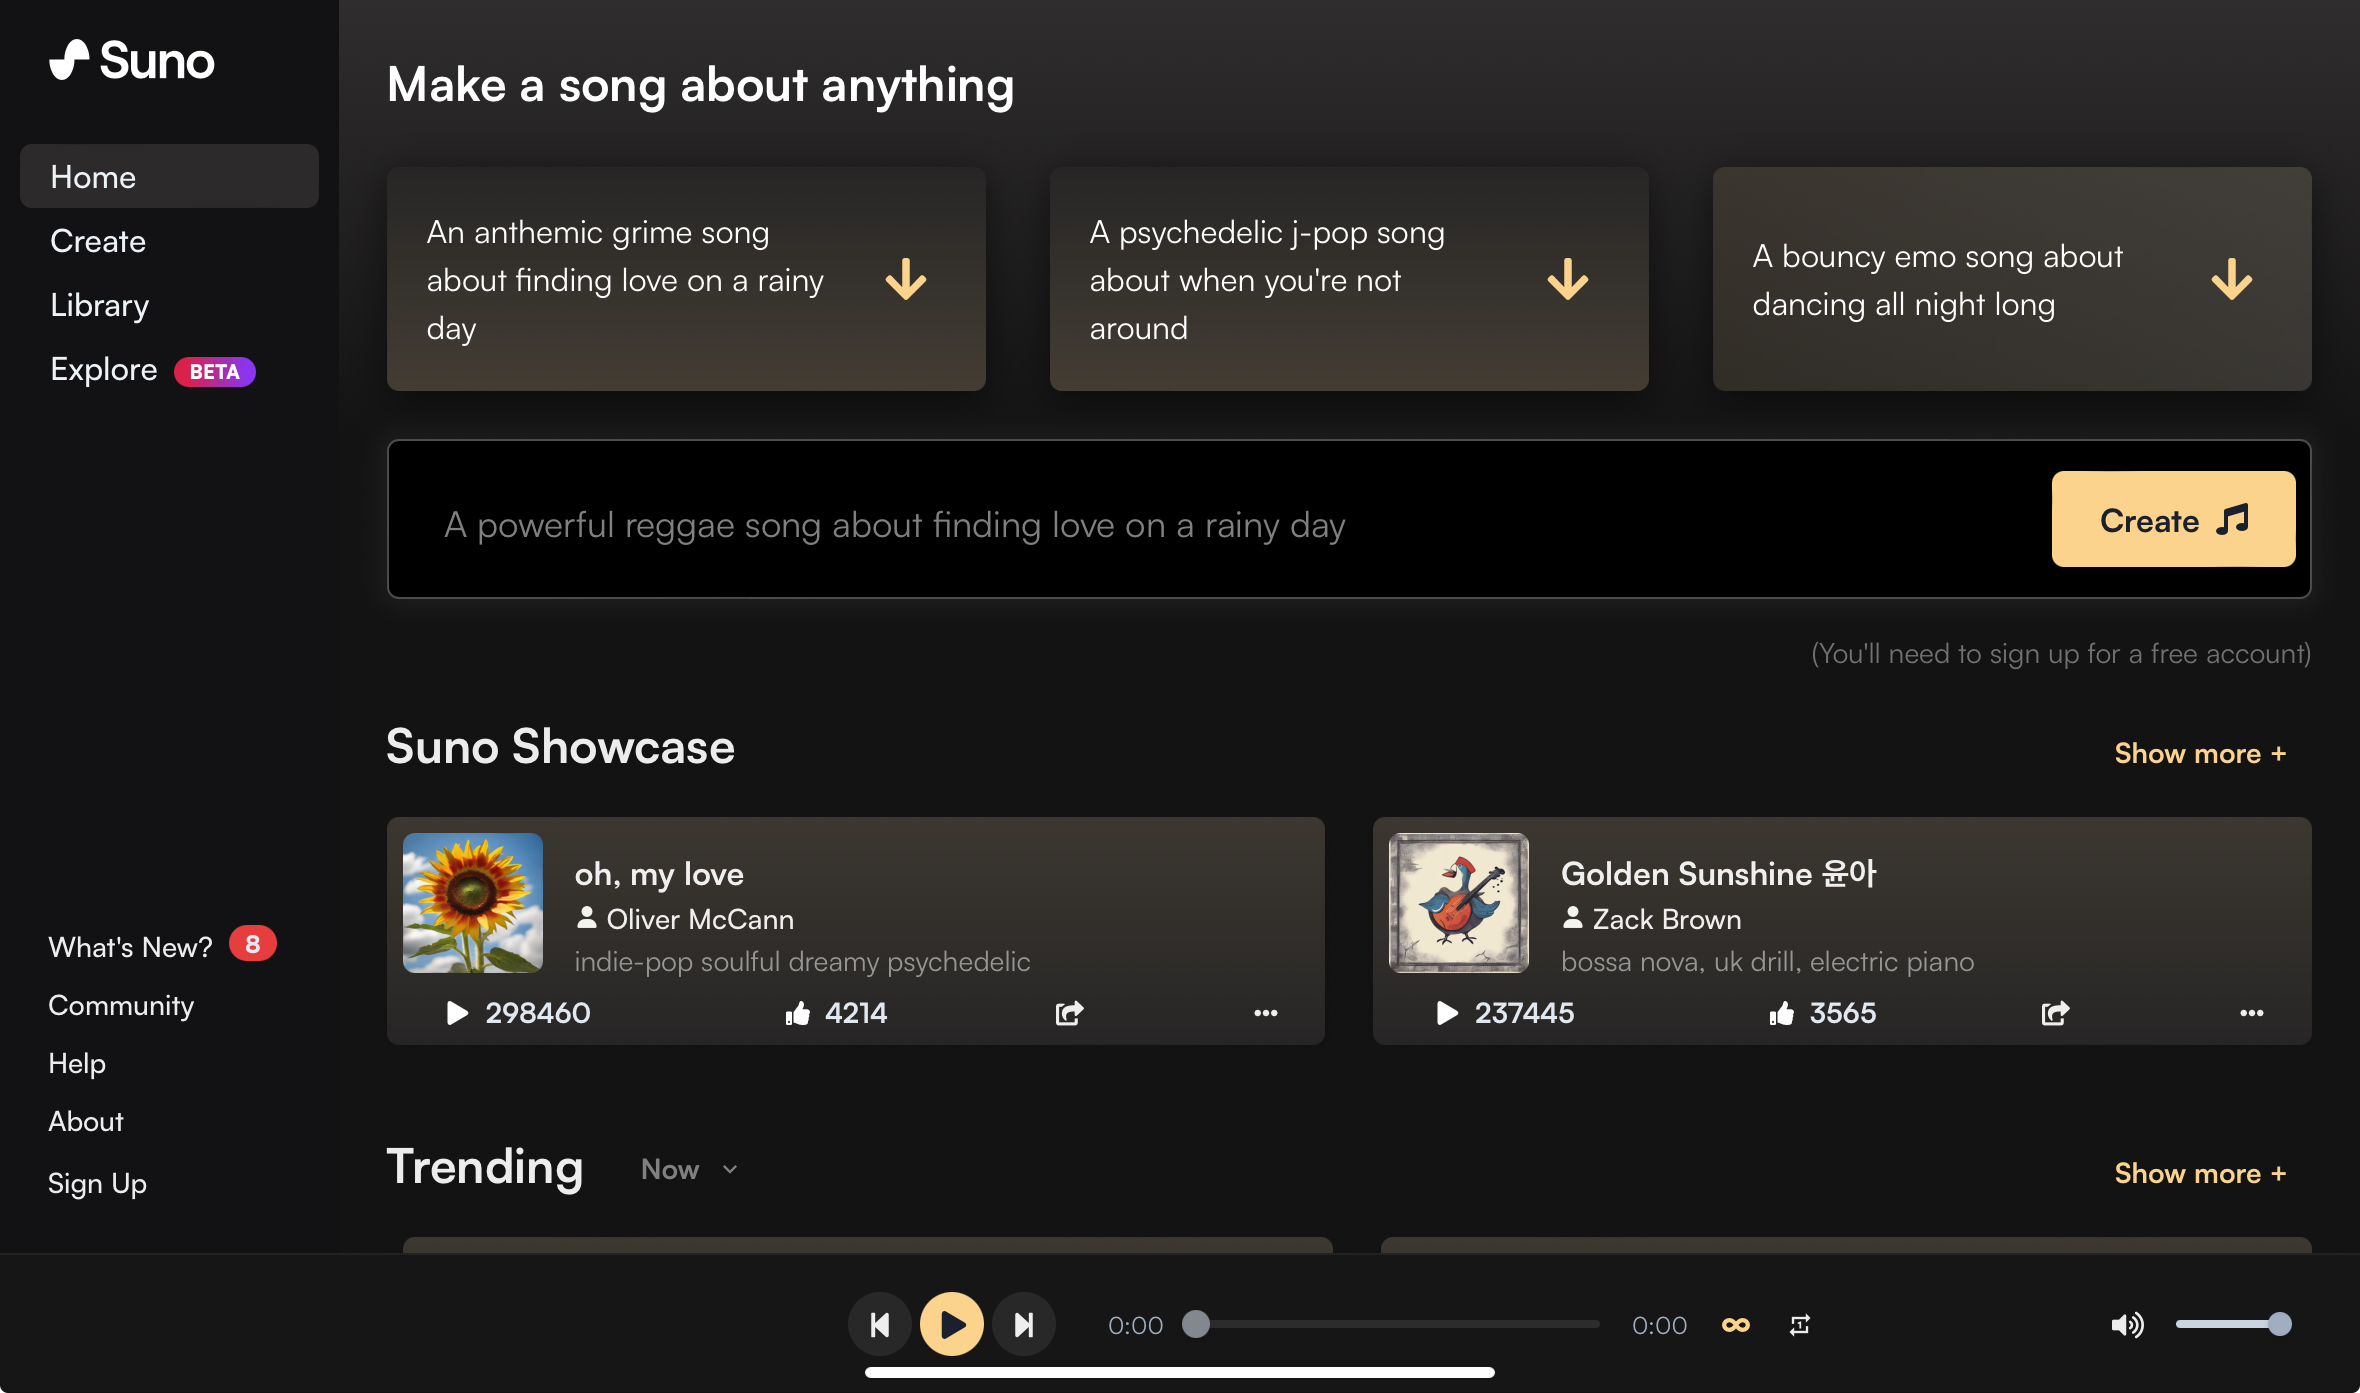Play the Golden Sunshine track
Image resolution: width=2360 pixels, height=1393 pixels.
(x=1446, y=1013)
